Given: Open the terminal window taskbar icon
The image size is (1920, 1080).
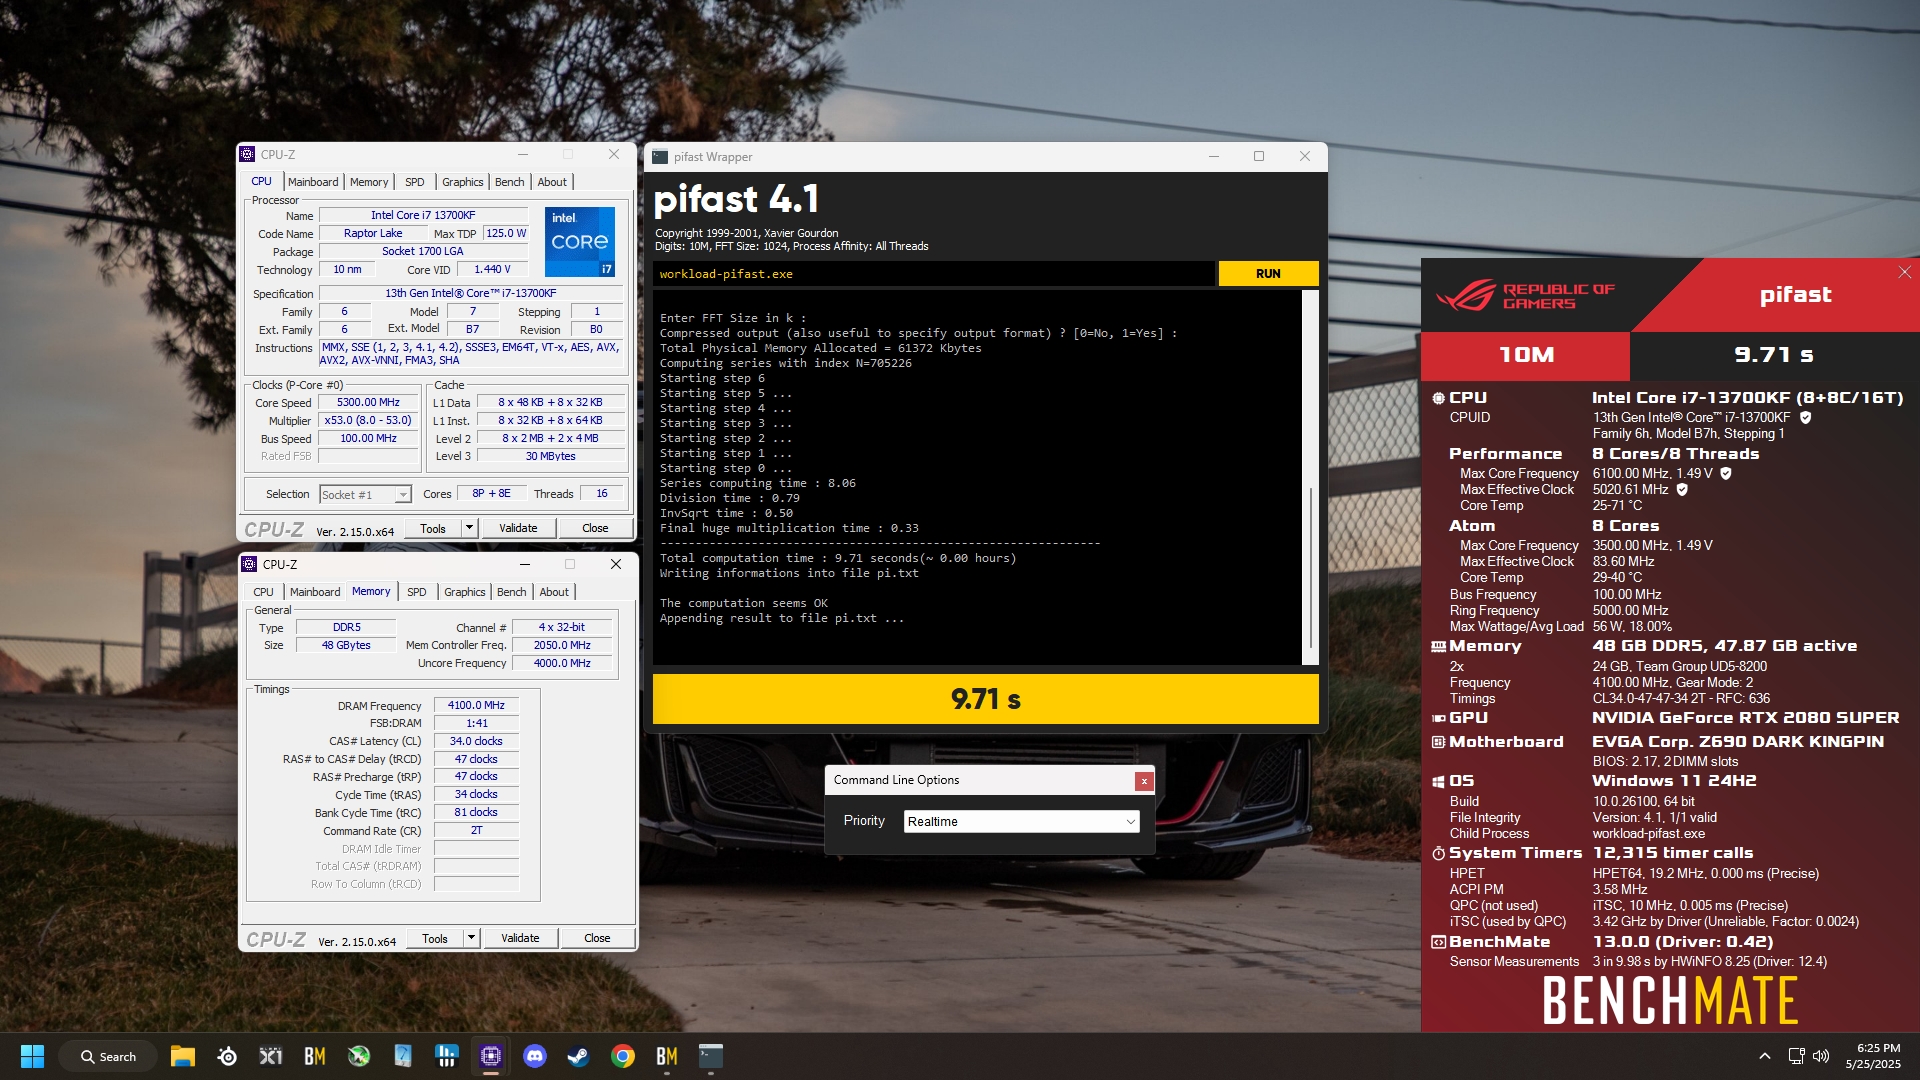Looking at the screenshot, I should 711,1056.
